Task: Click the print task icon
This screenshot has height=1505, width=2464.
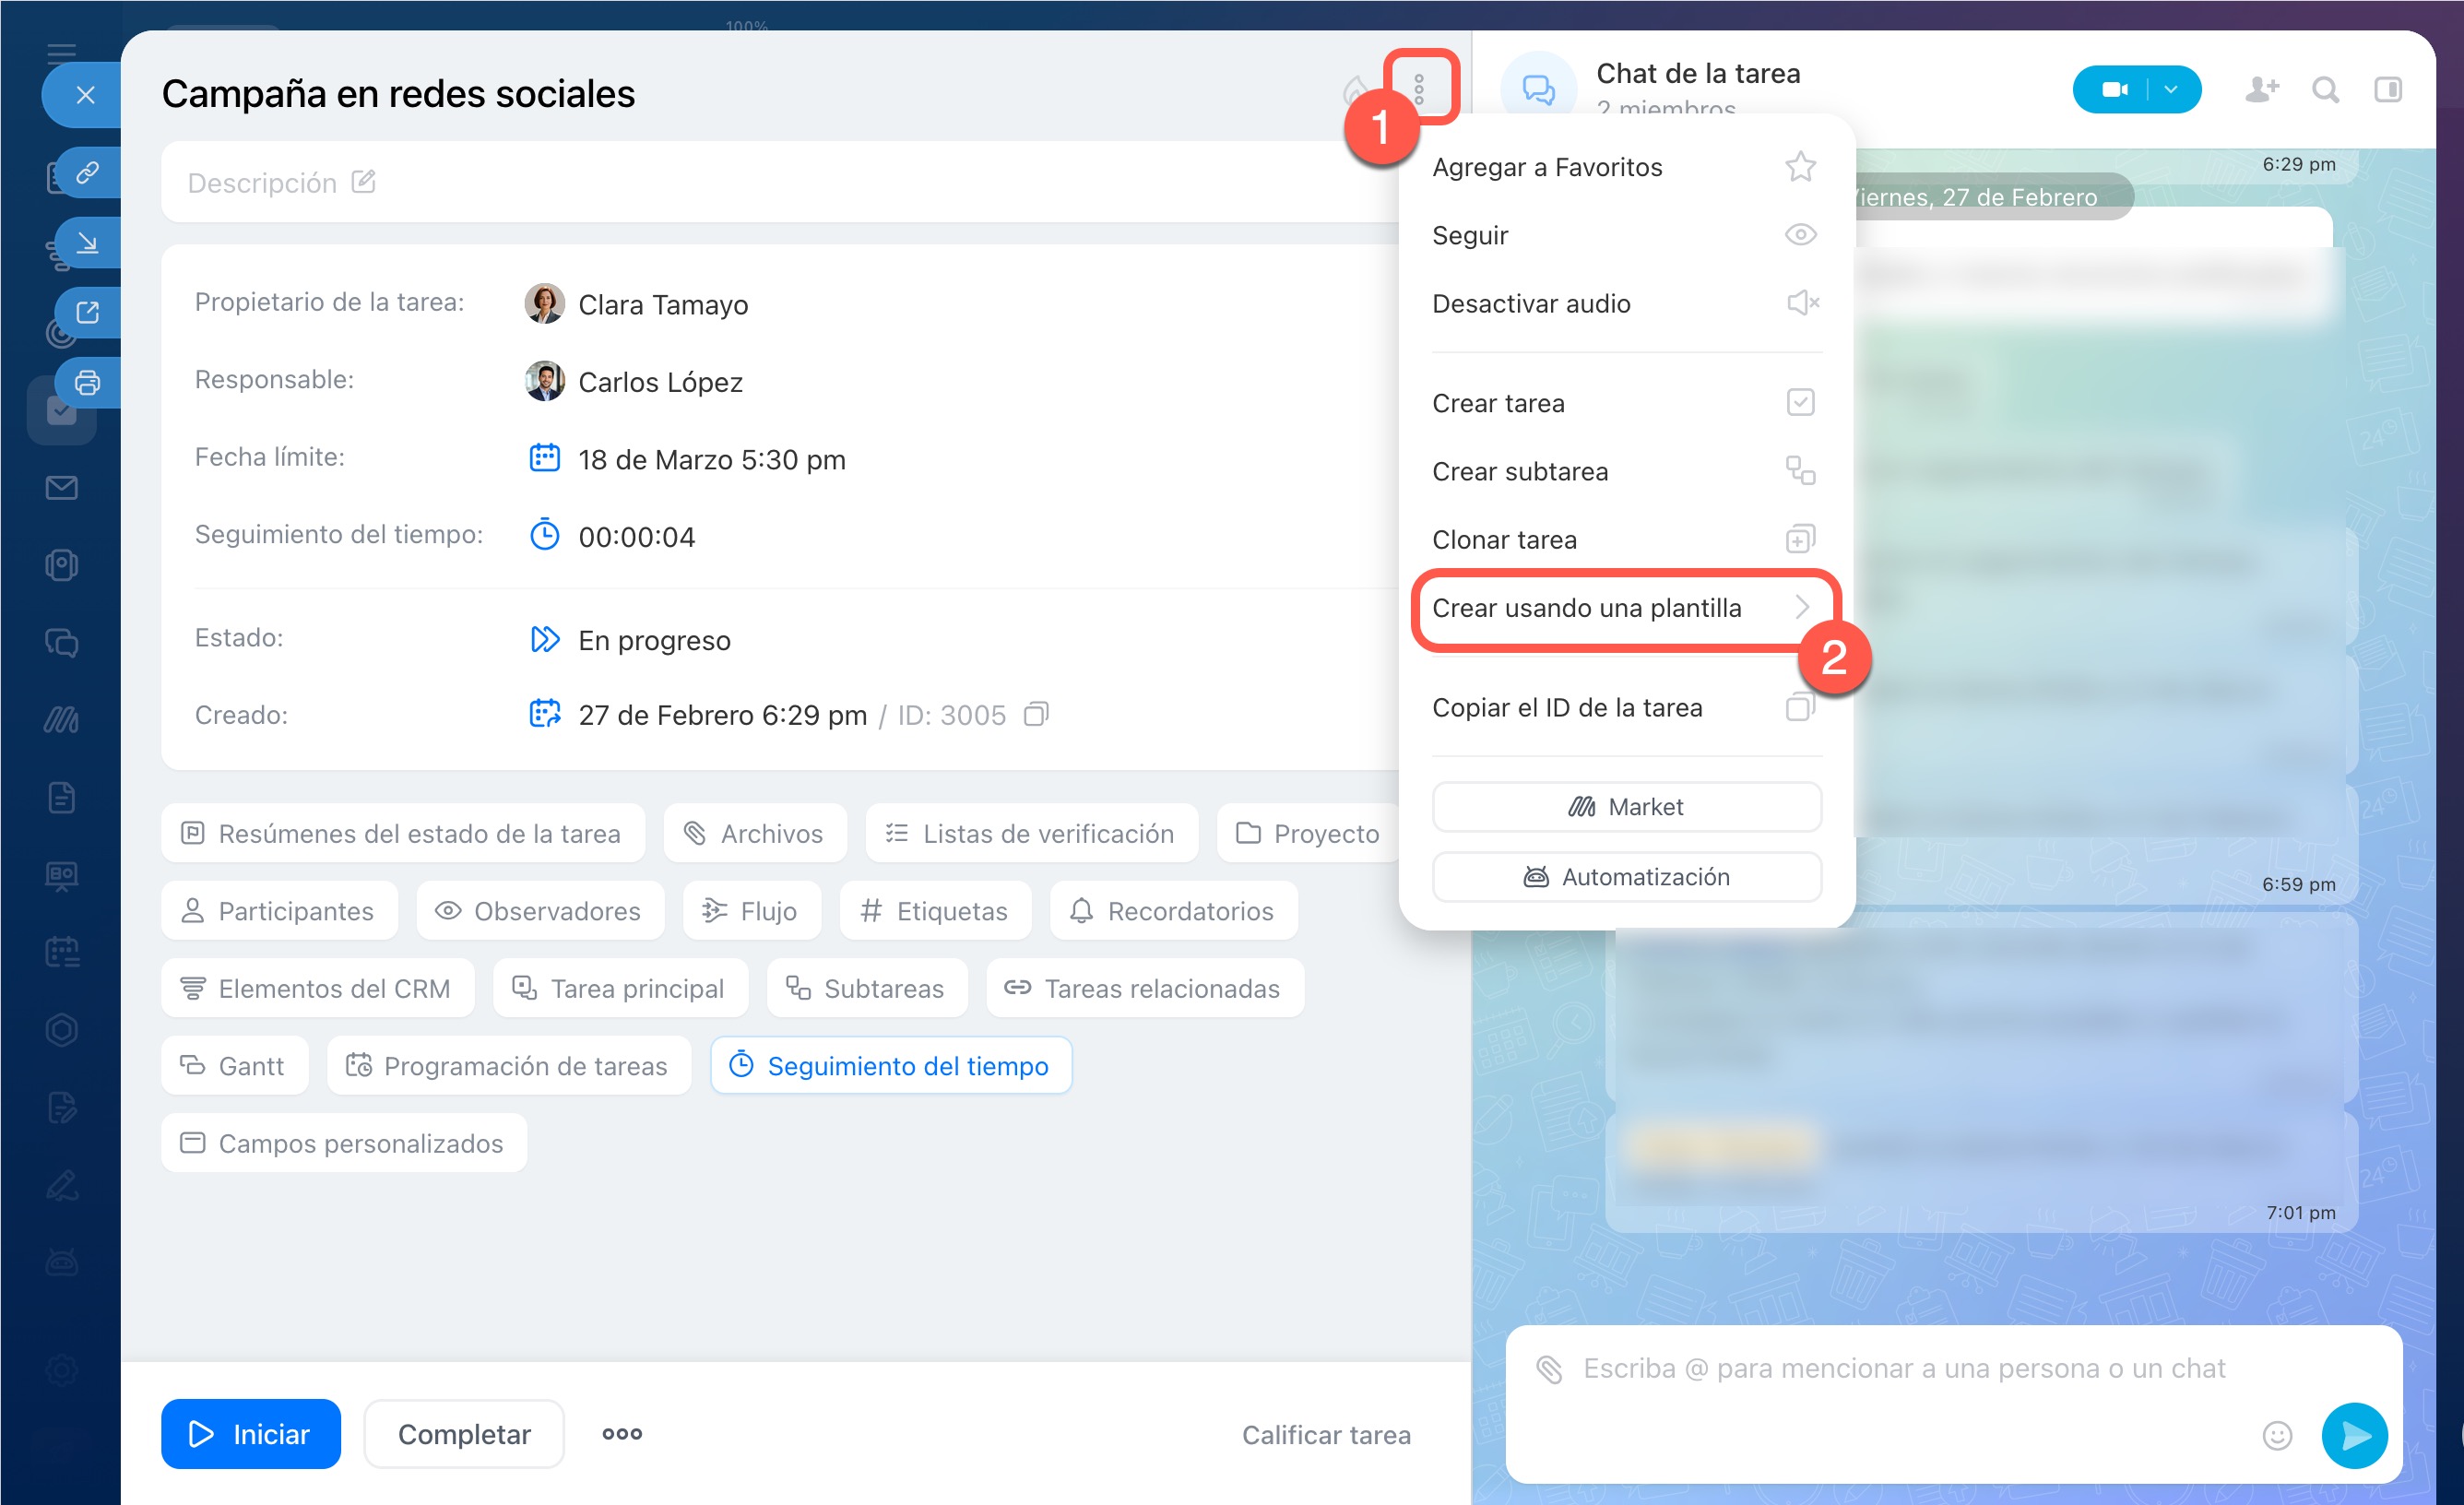Action: point(87,382)
